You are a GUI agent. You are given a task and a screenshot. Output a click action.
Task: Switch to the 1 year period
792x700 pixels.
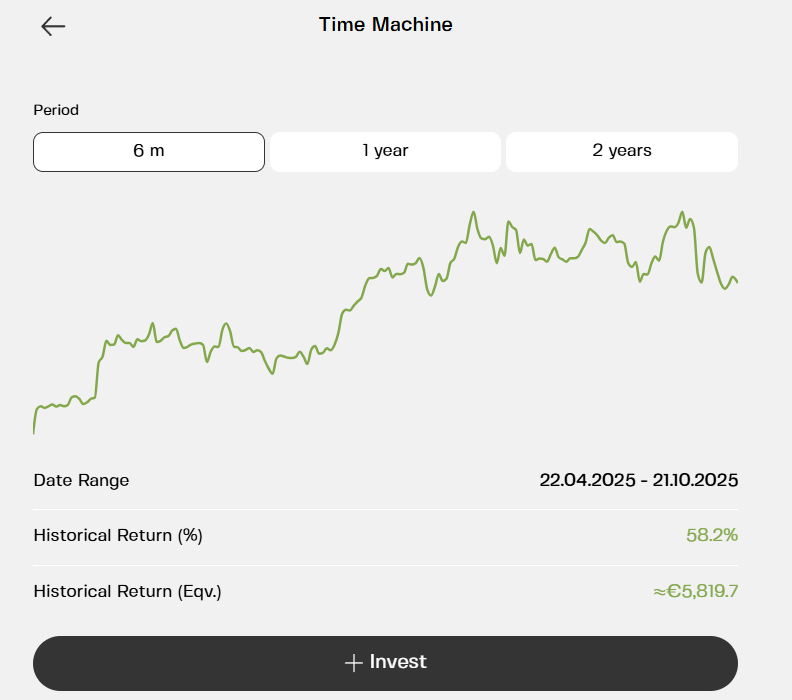(385, 151)
